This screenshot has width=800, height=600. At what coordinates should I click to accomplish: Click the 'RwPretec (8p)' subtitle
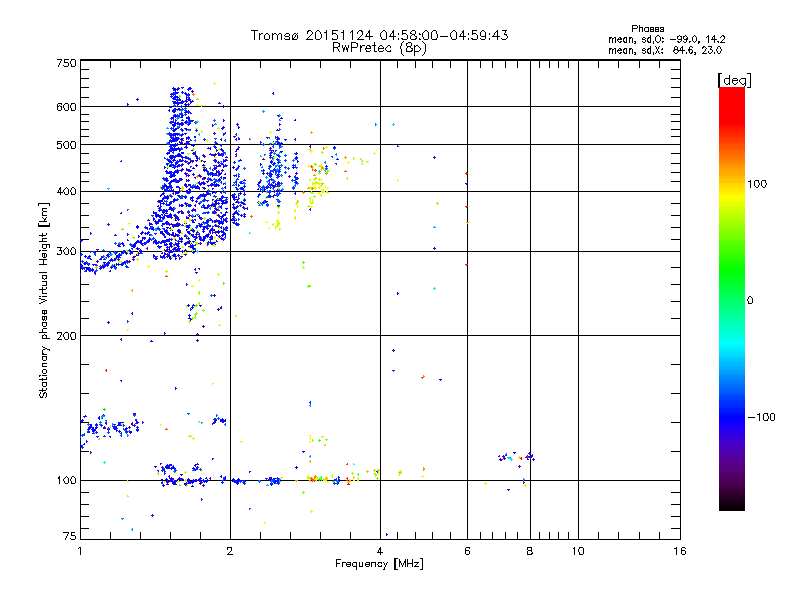(379, 48)
